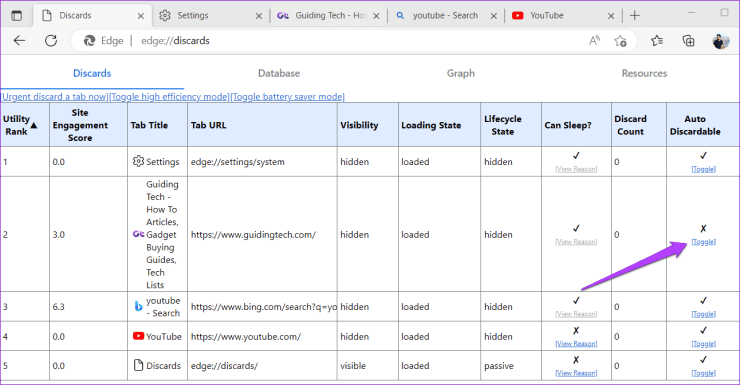Click Toggle high efficiency mode link
740x385 pixels.
pyautogui.click(x=169, y=97)
